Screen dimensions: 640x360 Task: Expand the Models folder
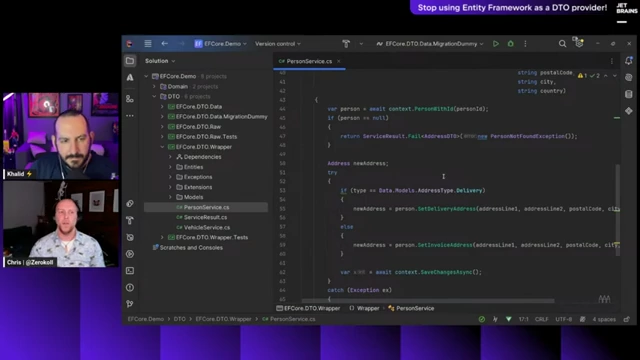[170, 197]
